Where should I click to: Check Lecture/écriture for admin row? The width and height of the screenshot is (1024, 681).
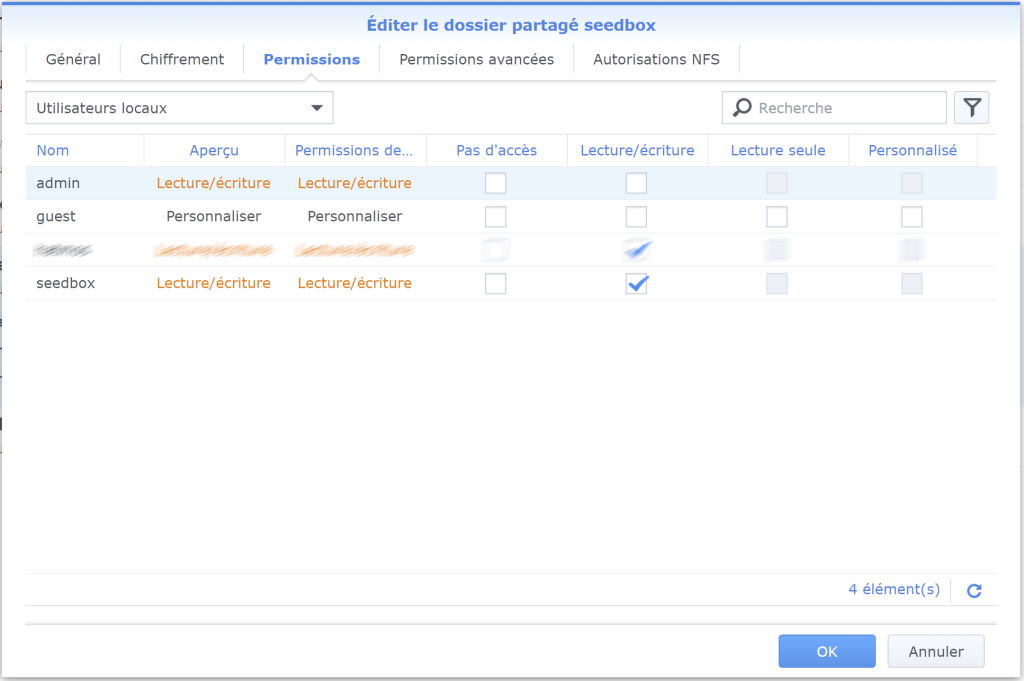point(636,183)
